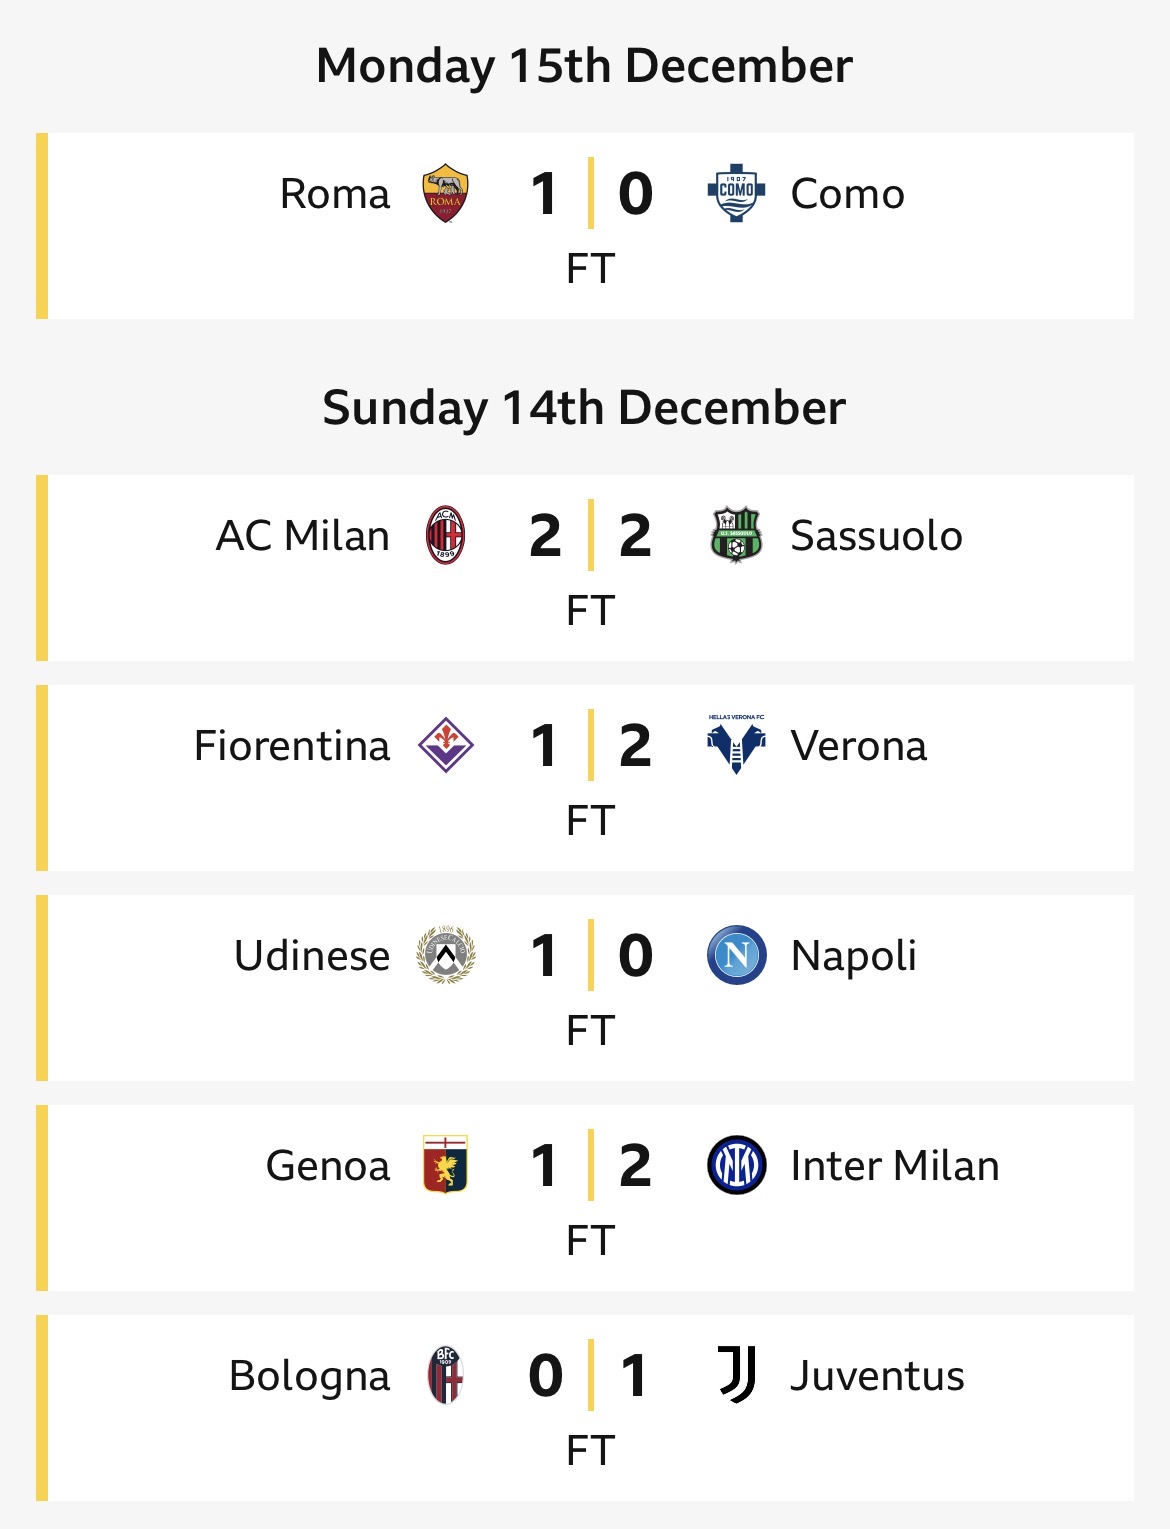
Task: Select the Sassuolo green crest
Action: pos(736,535)
